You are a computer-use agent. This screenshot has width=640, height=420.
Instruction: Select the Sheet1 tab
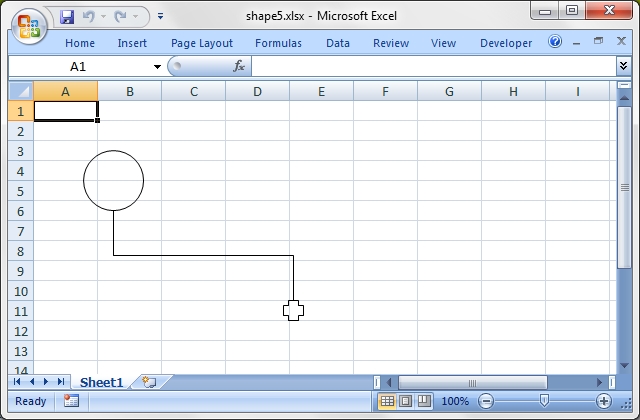[x=101, y=382]
